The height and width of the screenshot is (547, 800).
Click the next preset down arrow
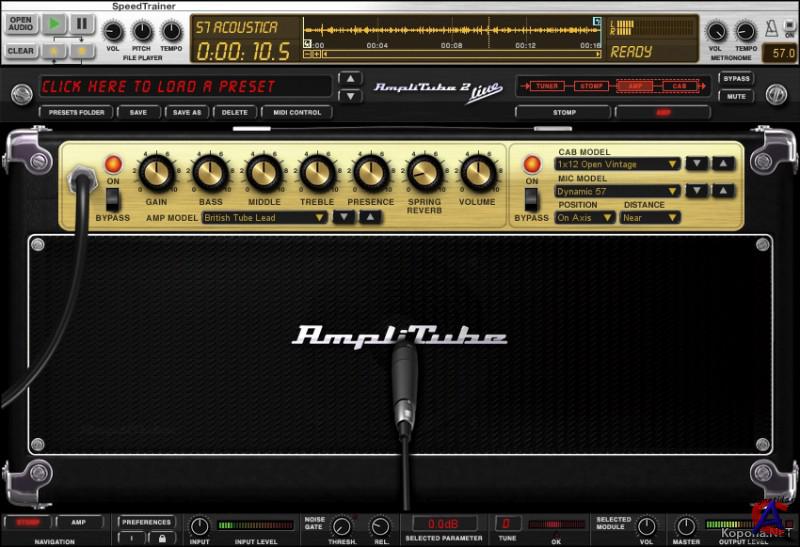350,96
